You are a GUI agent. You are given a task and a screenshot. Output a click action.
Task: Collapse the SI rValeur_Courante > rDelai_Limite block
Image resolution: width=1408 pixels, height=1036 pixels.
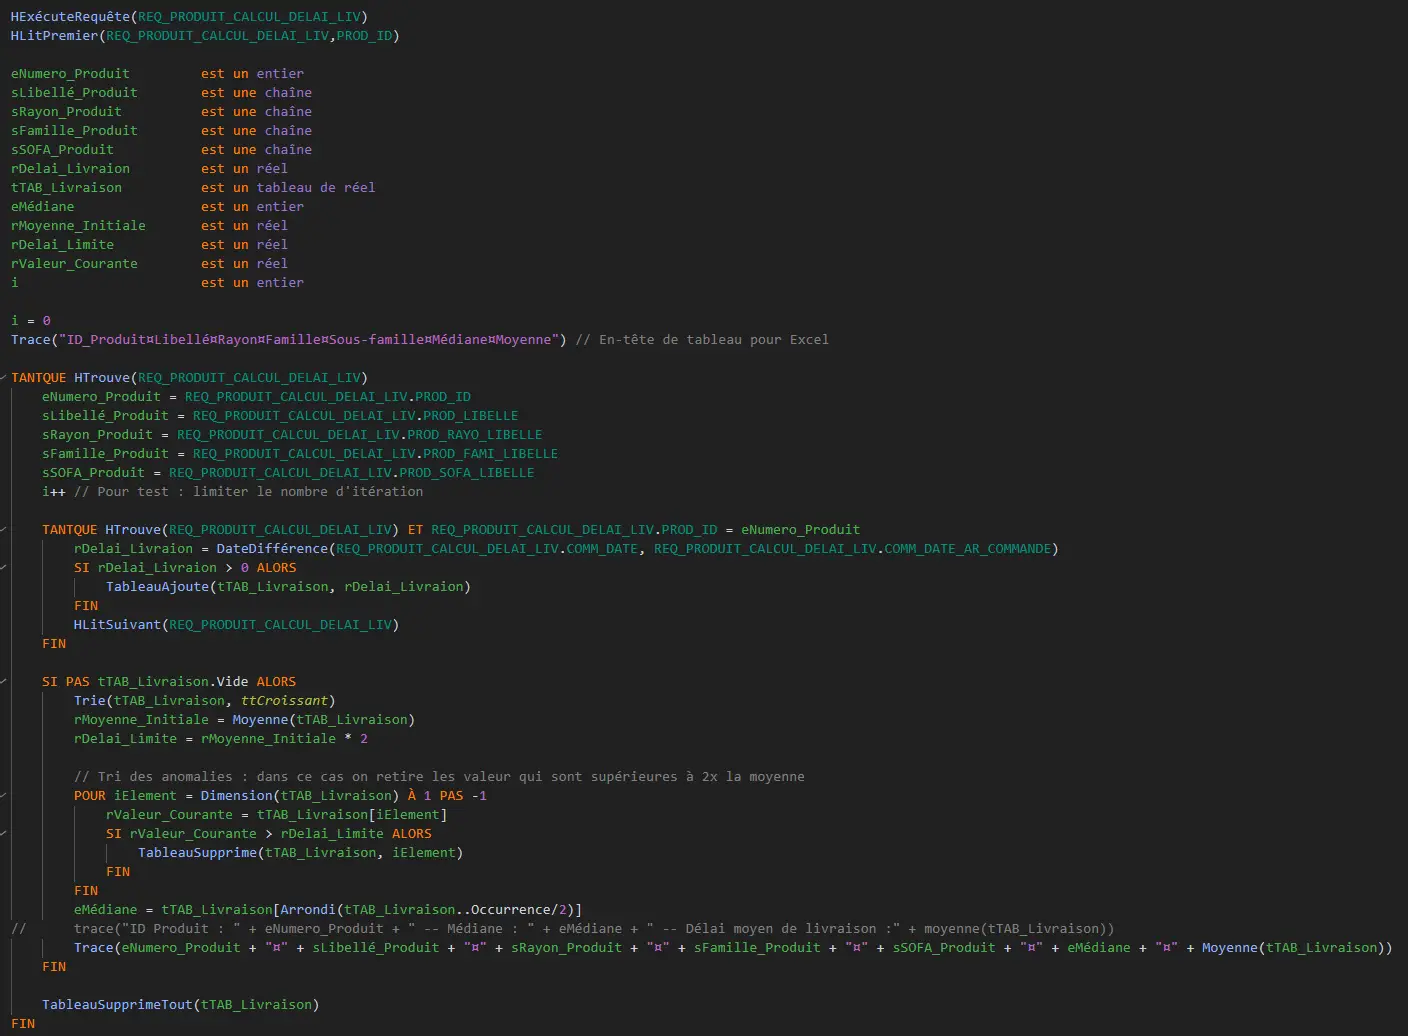point(4,833)
